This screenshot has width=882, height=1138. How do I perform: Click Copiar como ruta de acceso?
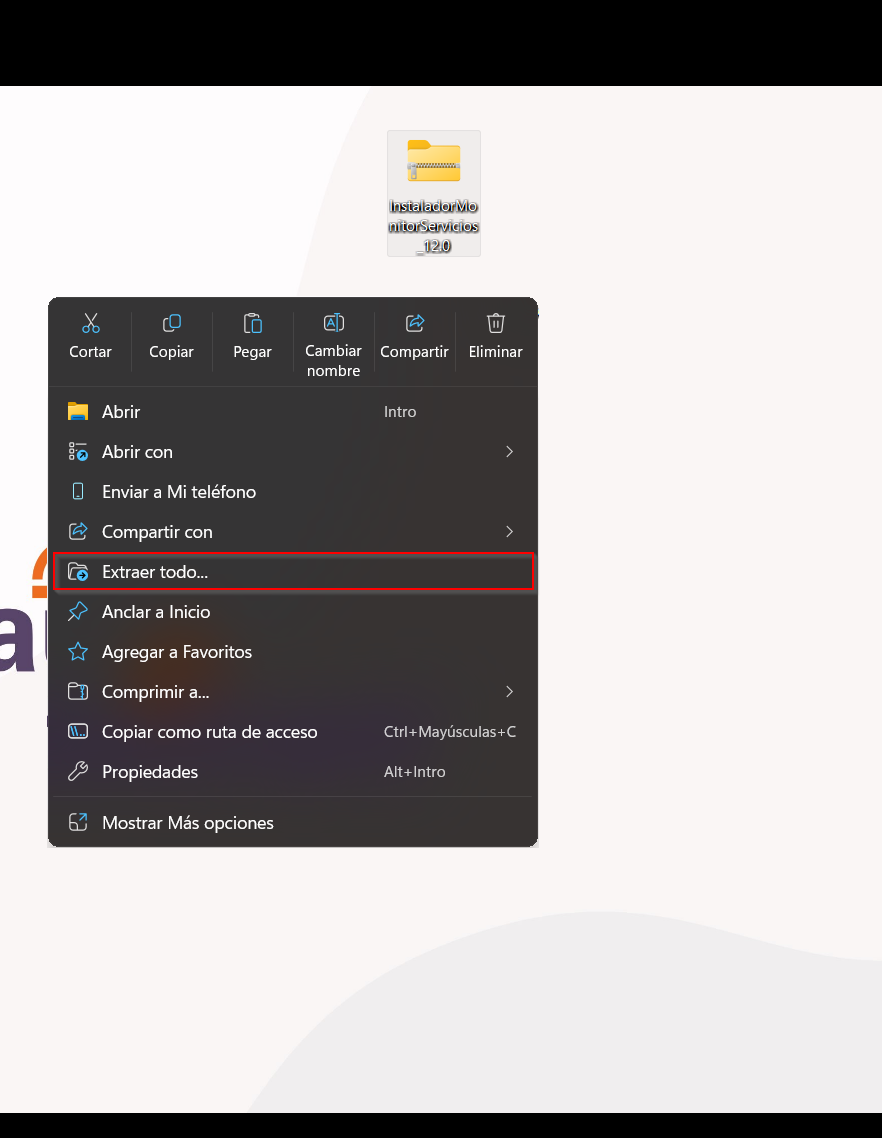coord(293,732)
